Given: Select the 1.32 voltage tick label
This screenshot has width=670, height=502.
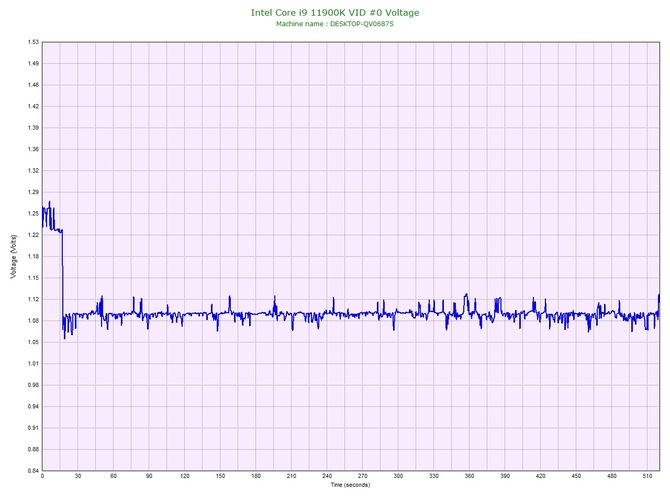Looking at the screenshot, I should pos(33,170).
